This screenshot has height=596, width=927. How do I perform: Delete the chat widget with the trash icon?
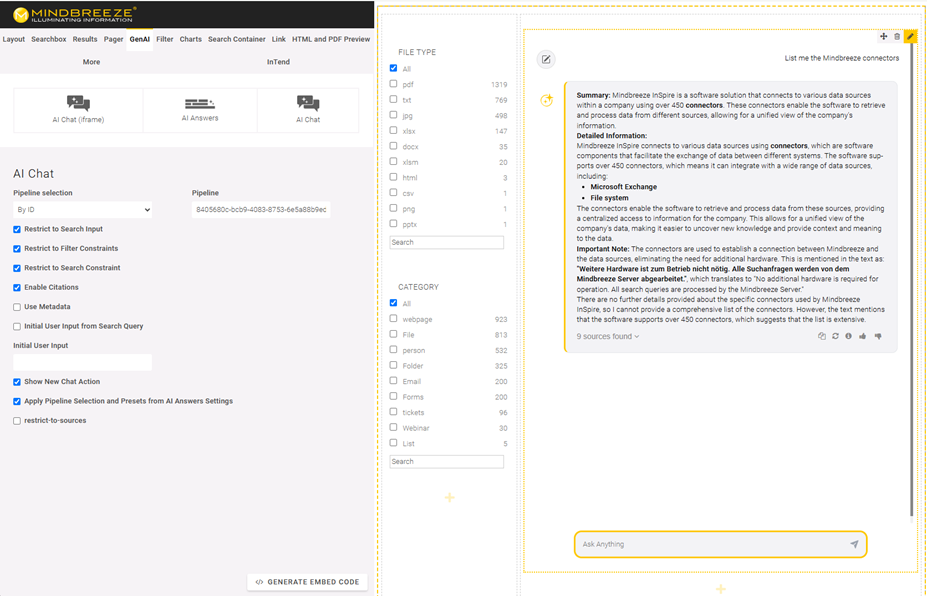[x=897, y=37]
